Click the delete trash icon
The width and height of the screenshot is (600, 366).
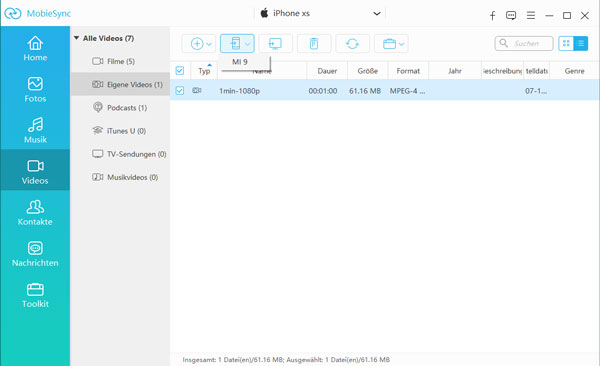314,44
